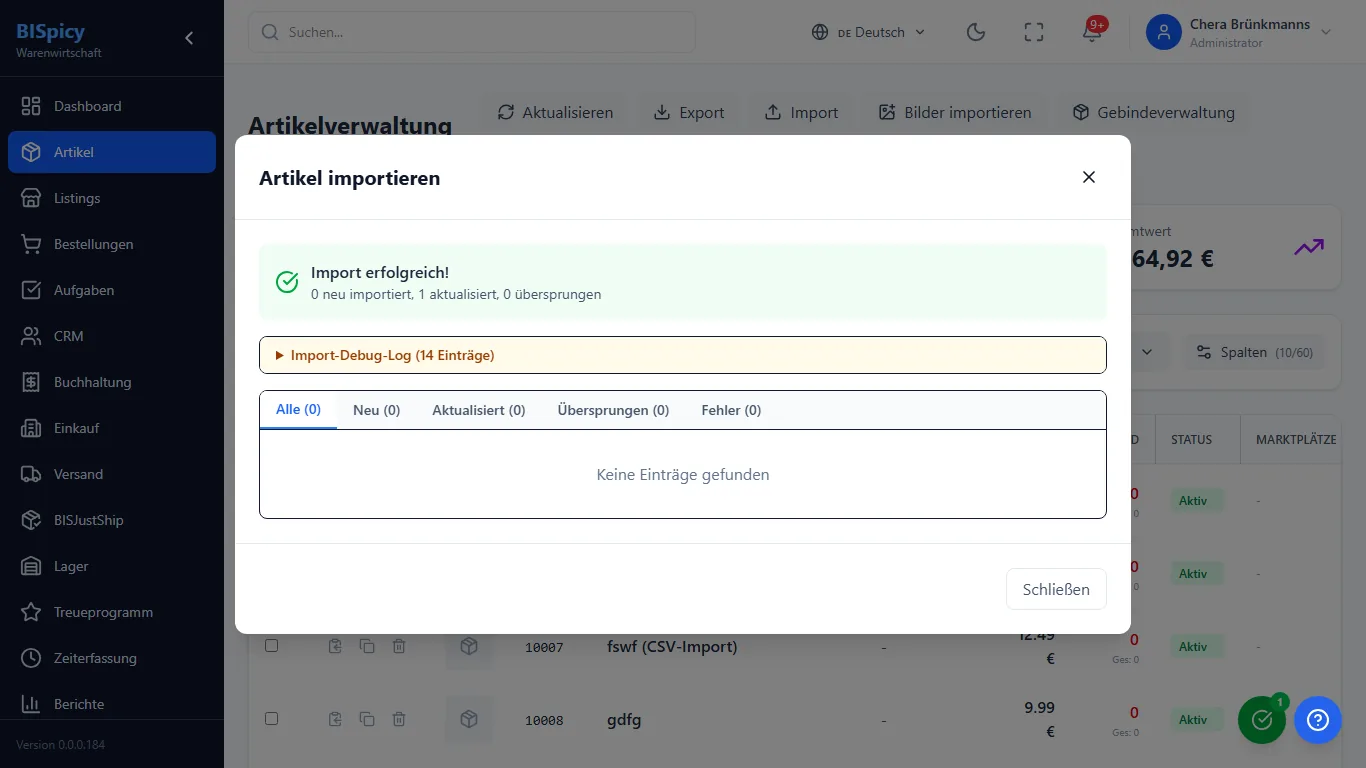Click the Schließen button
The image size is (1366, 768).
coord(1056,589)
